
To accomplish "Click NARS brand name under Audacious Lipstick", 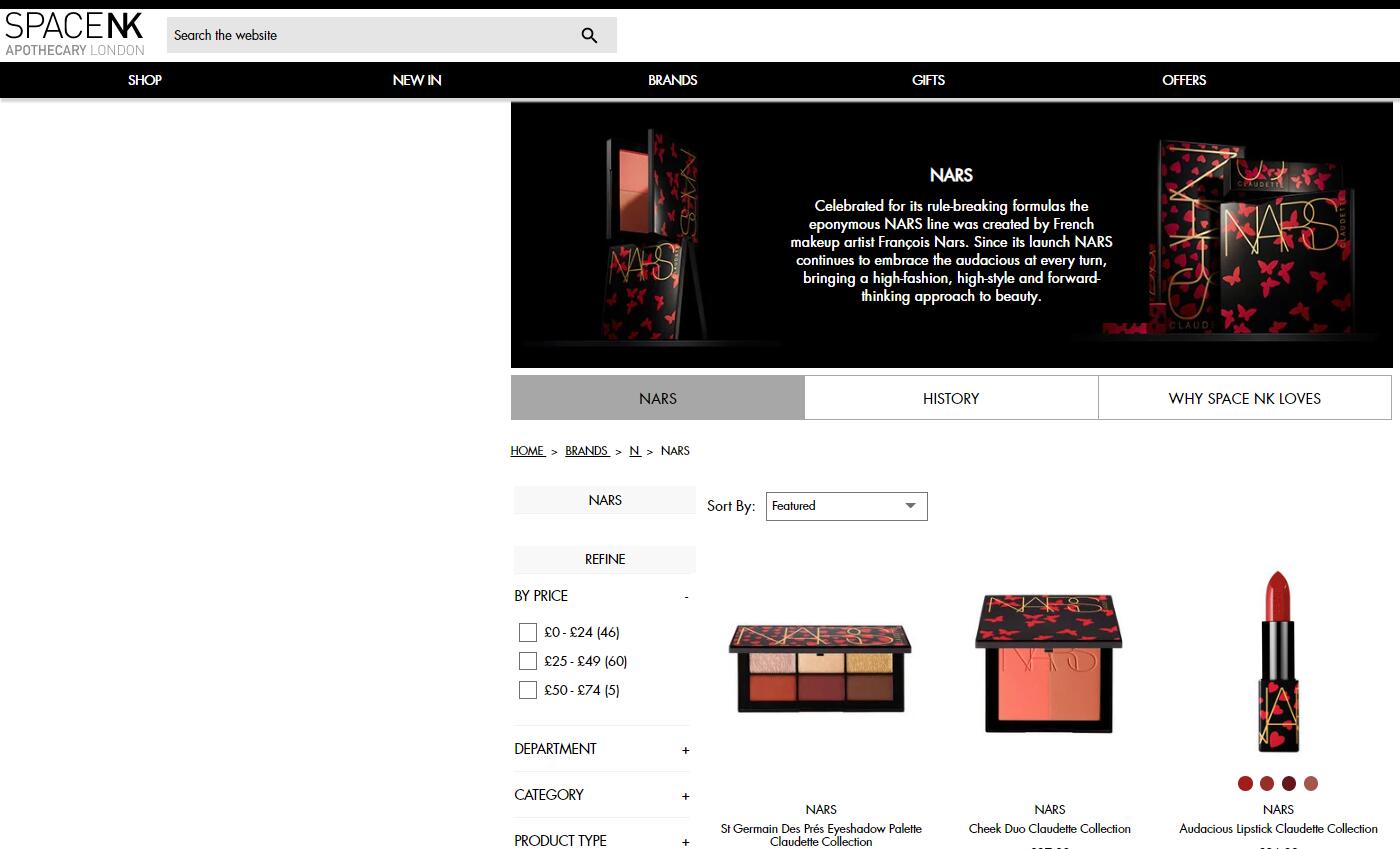I will [1278, 810].
